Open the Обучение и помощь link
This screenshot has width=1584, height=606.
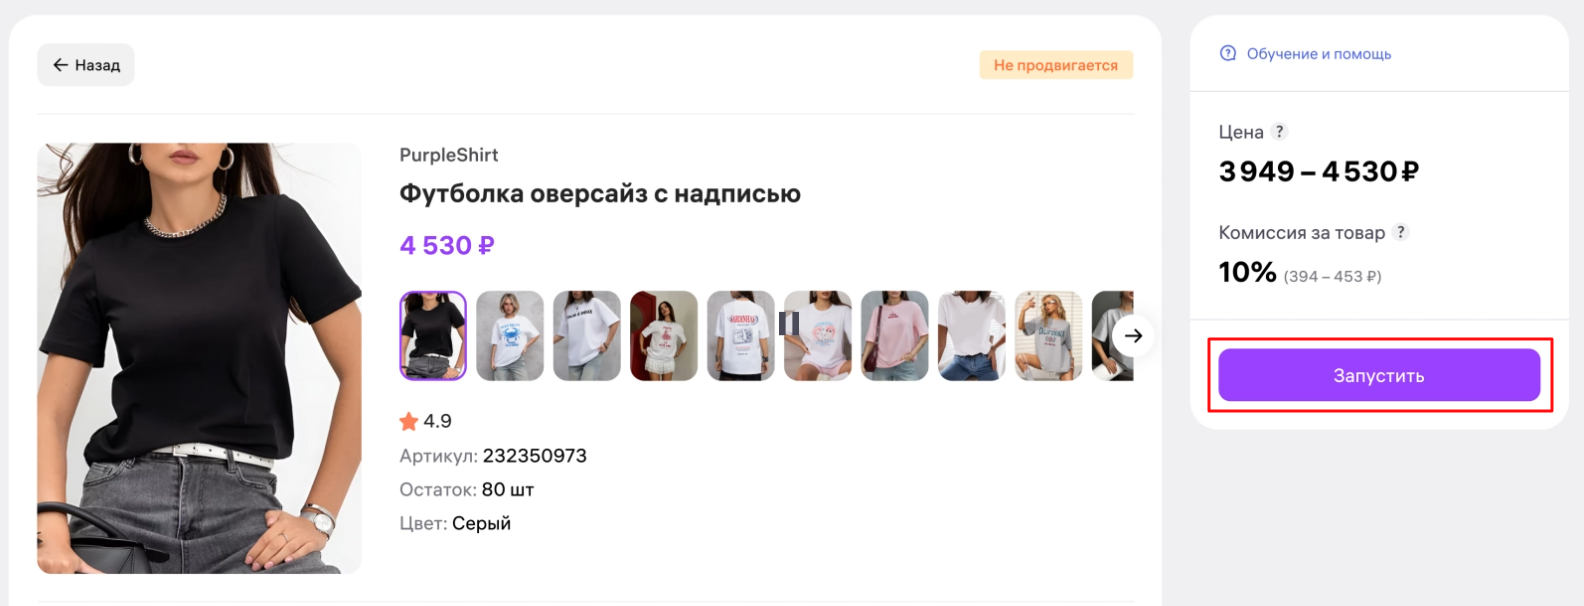pos(1318,54)
